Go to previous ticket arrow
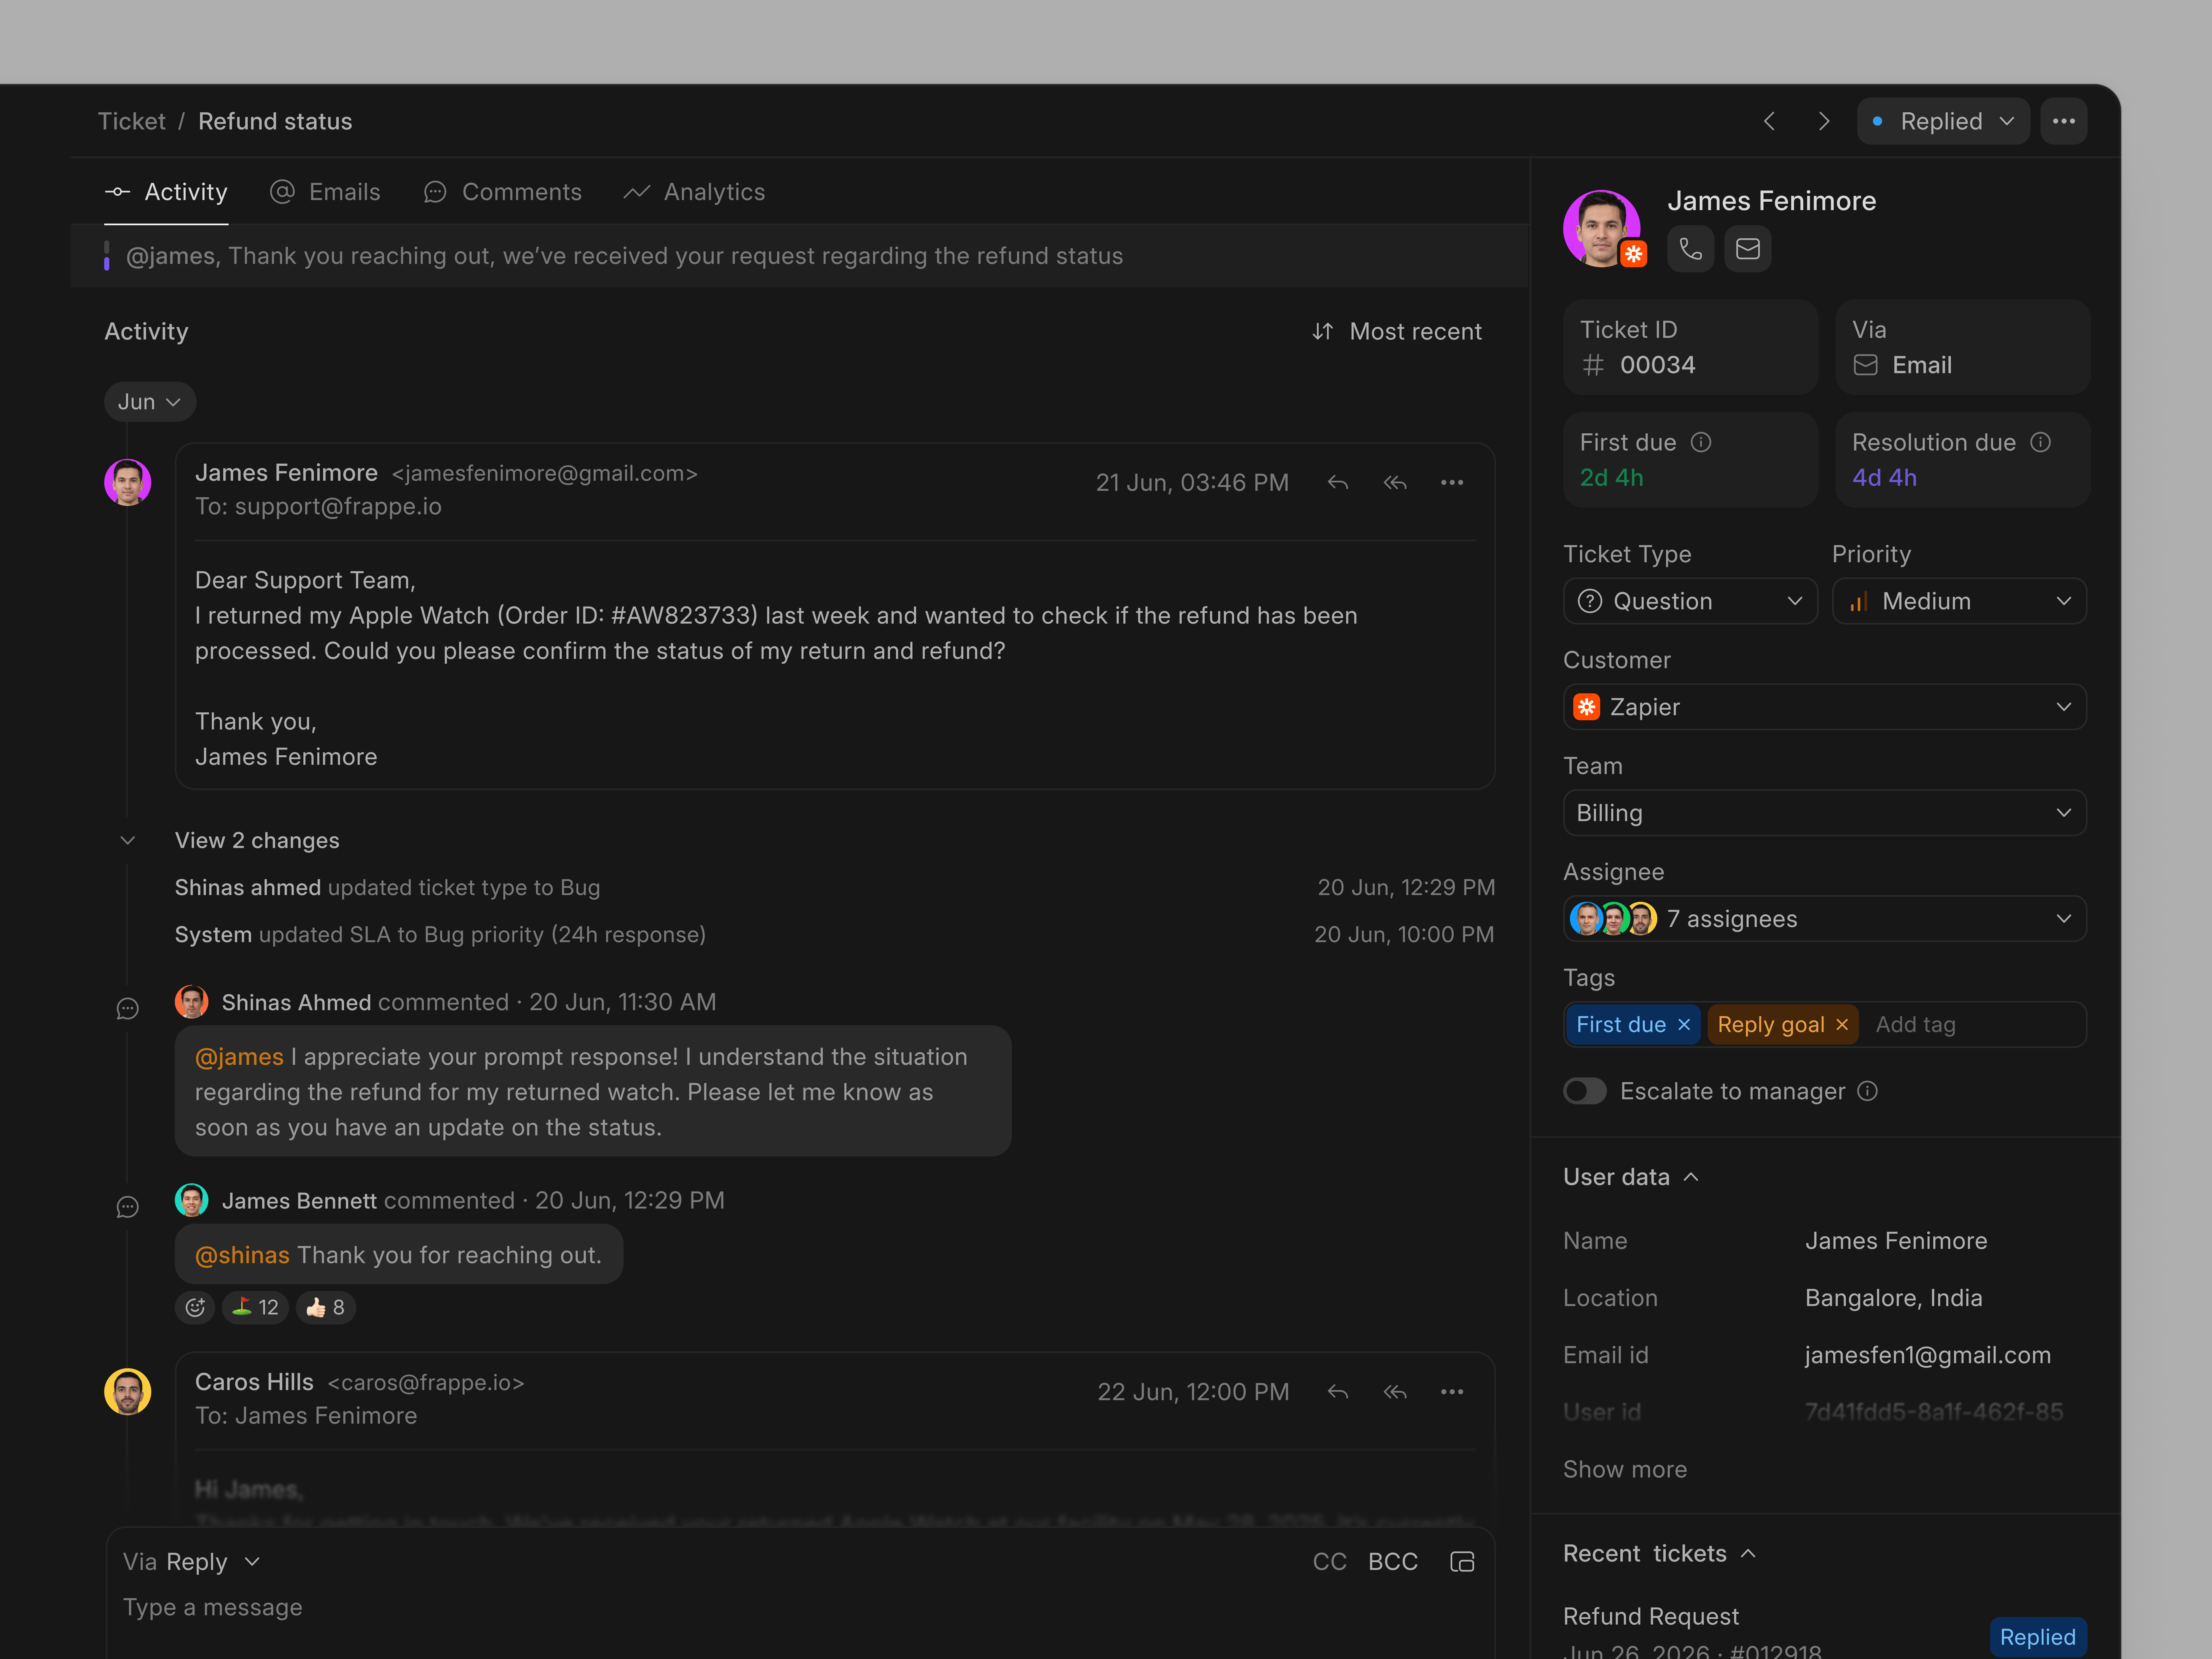The height and width of the screenshot is (1659, 2212). [x=1769, y=121]
